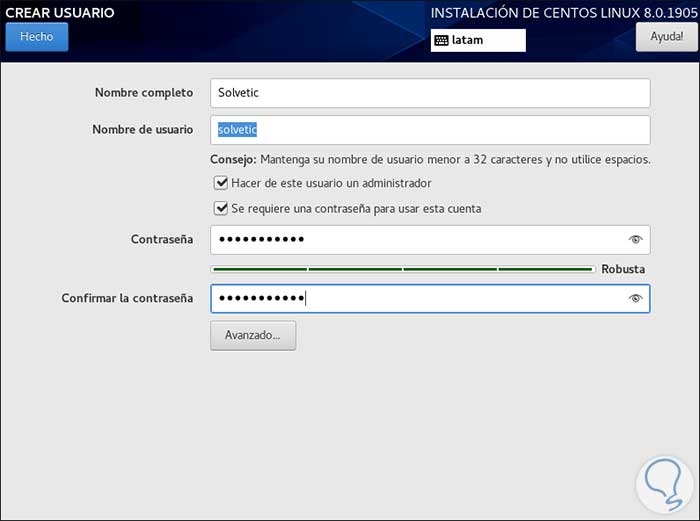Reveal Confirmar la contraseña text via eye icon

pos(635,298)
